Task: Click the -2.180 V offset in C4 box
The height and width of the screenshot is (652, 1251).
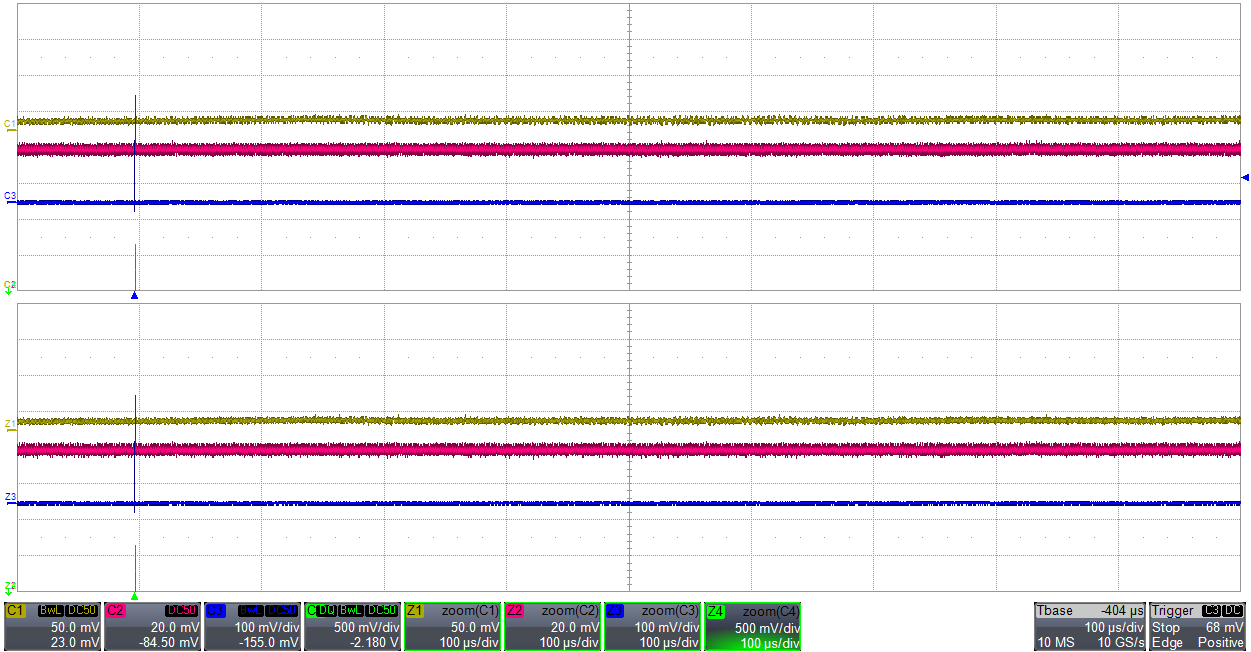Action: 376,642
